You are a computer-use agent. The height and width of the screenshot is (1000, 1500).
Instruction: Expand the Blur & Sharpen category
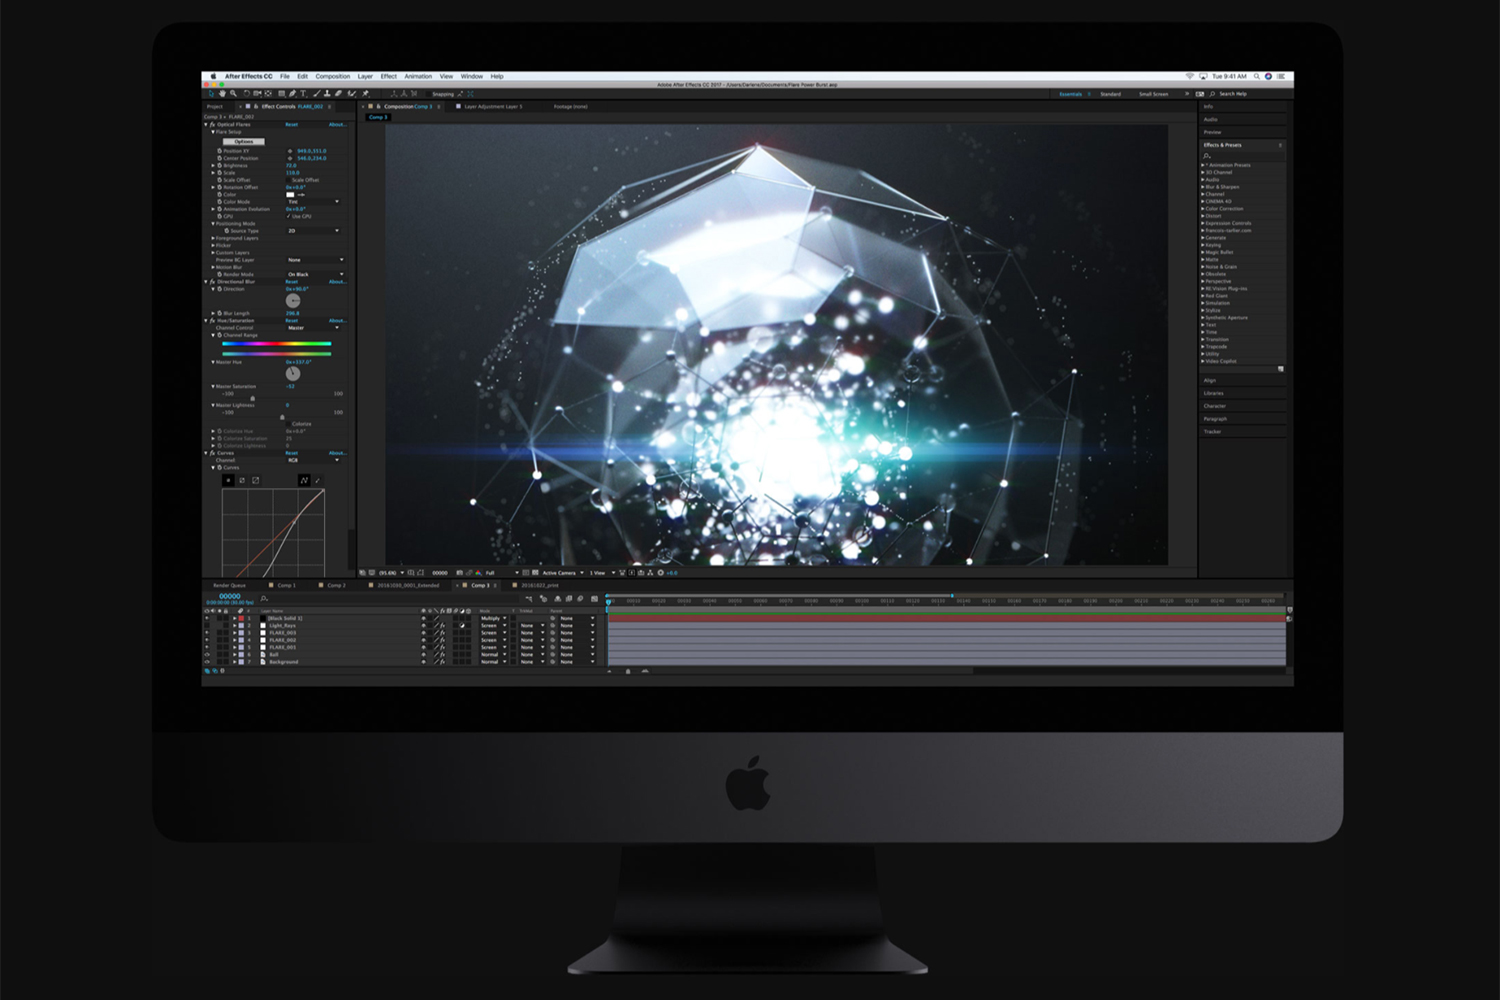point(1203,187)
